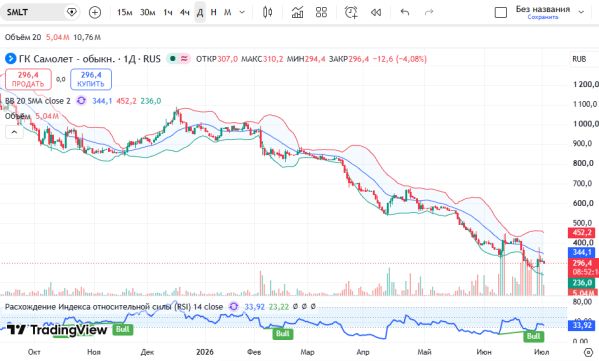The width and height of the screenshot is (599, 361).
Task: Click the Объём 5,04М indicator legend
Action: [x=32, y=116]
